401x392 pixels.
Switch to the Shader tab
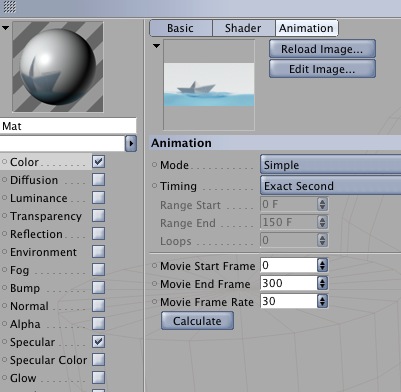click(x=243, y=28)
